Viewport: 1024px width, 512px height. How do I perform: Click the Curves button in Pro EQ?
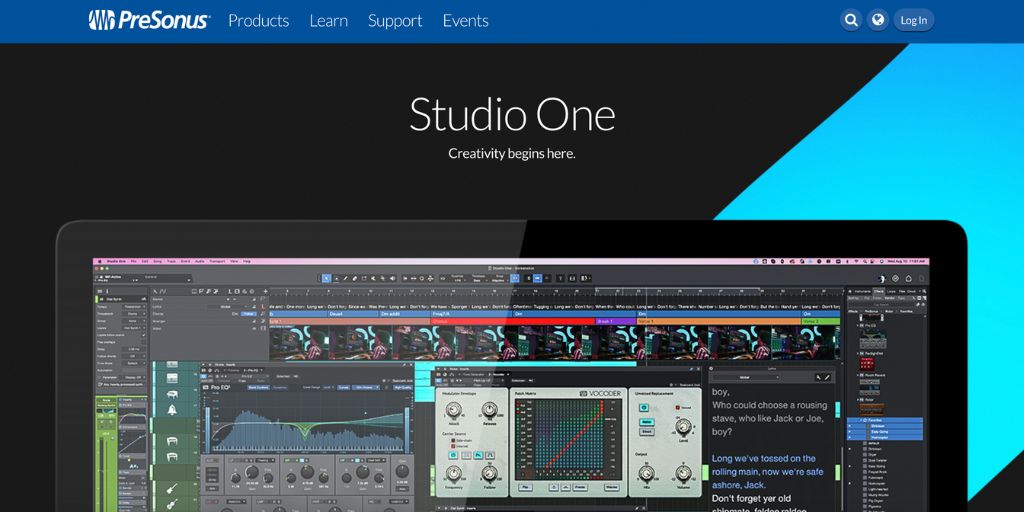tap(344, 388)
